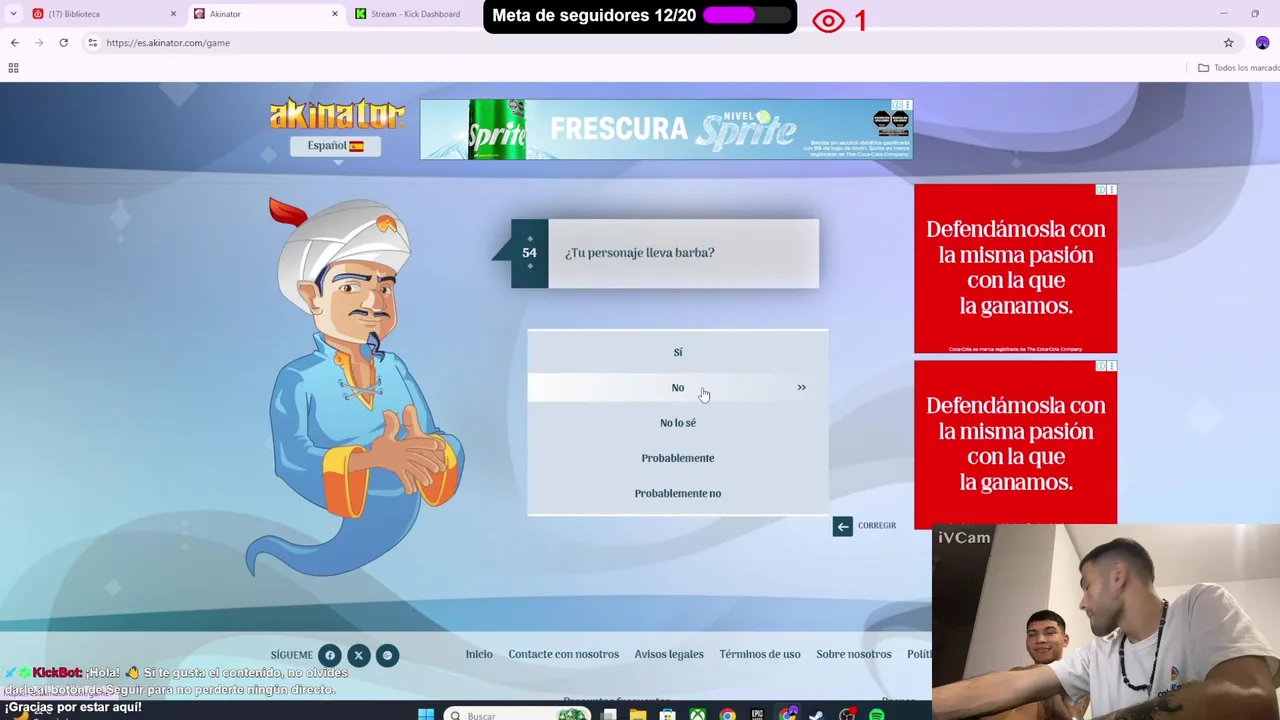This screenshot has width=1280, height=720.
Task: Answer "Sí" to the beard question
Action: pyautogui.click(x=677, y=352)
